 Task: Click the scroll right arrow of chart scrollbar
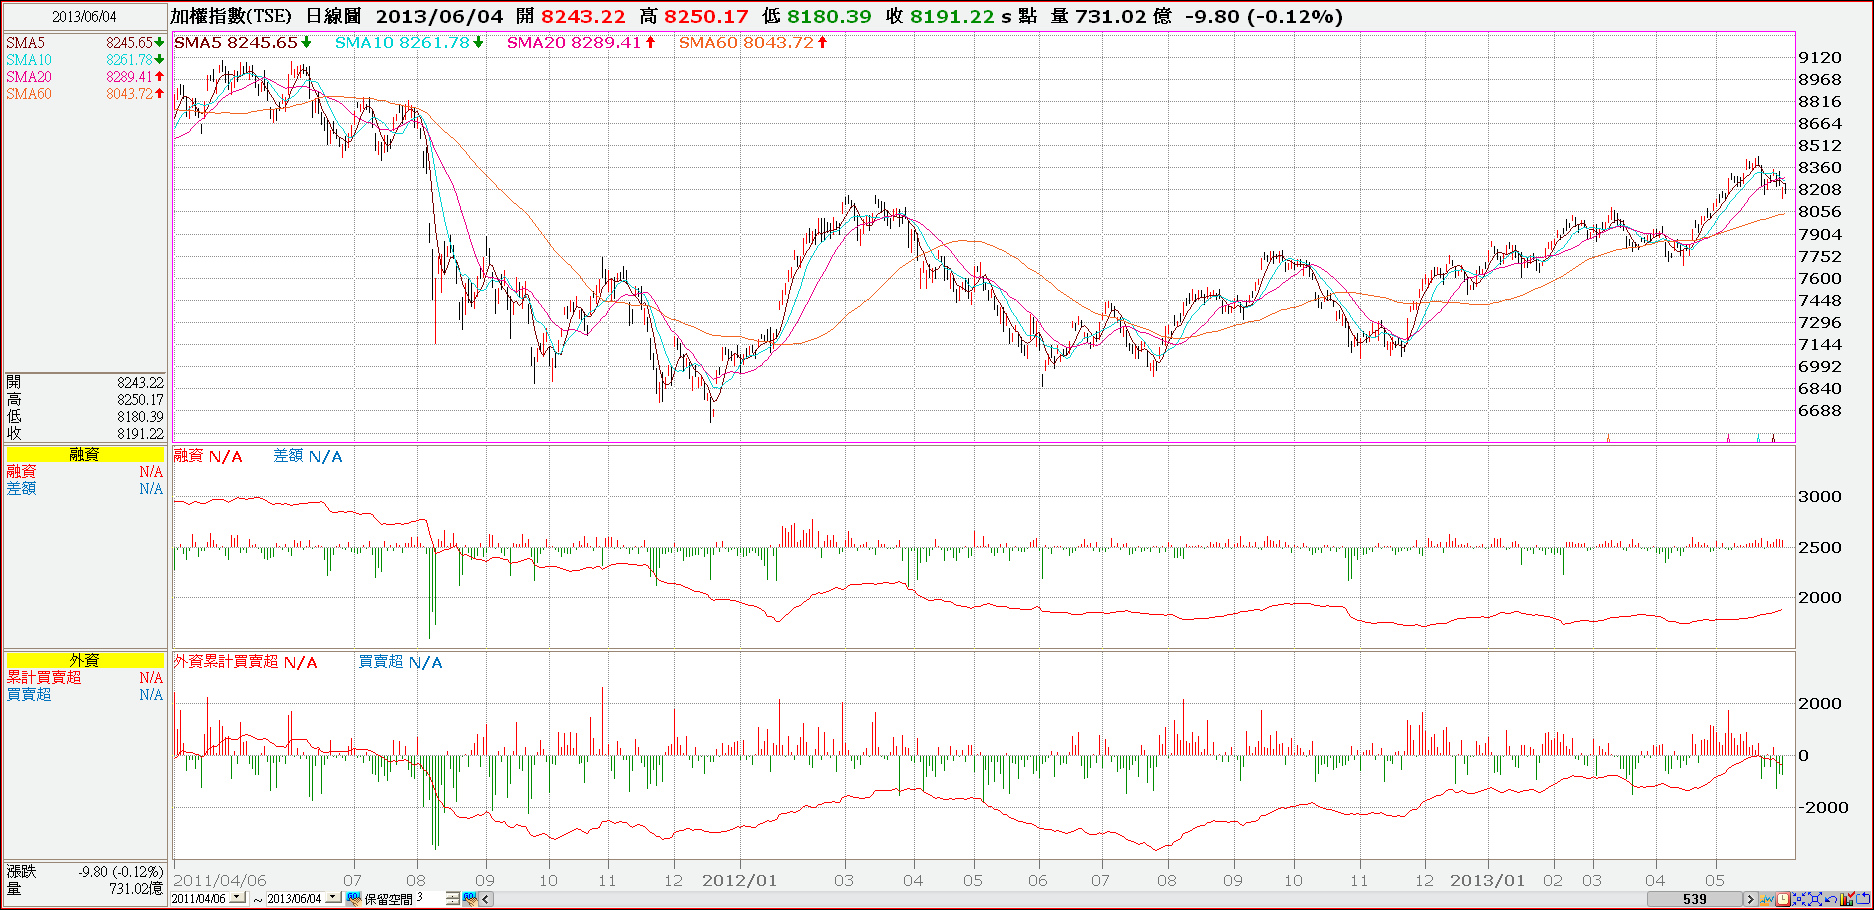1751,899
